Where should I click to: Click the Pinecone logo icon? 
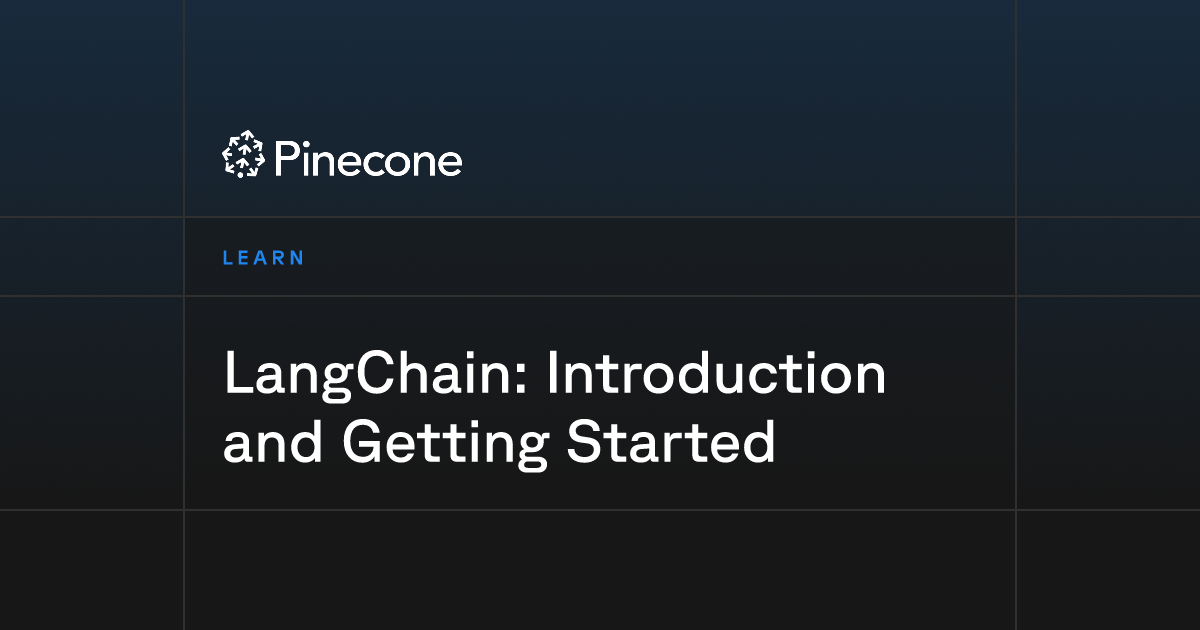tap(243, 156)
